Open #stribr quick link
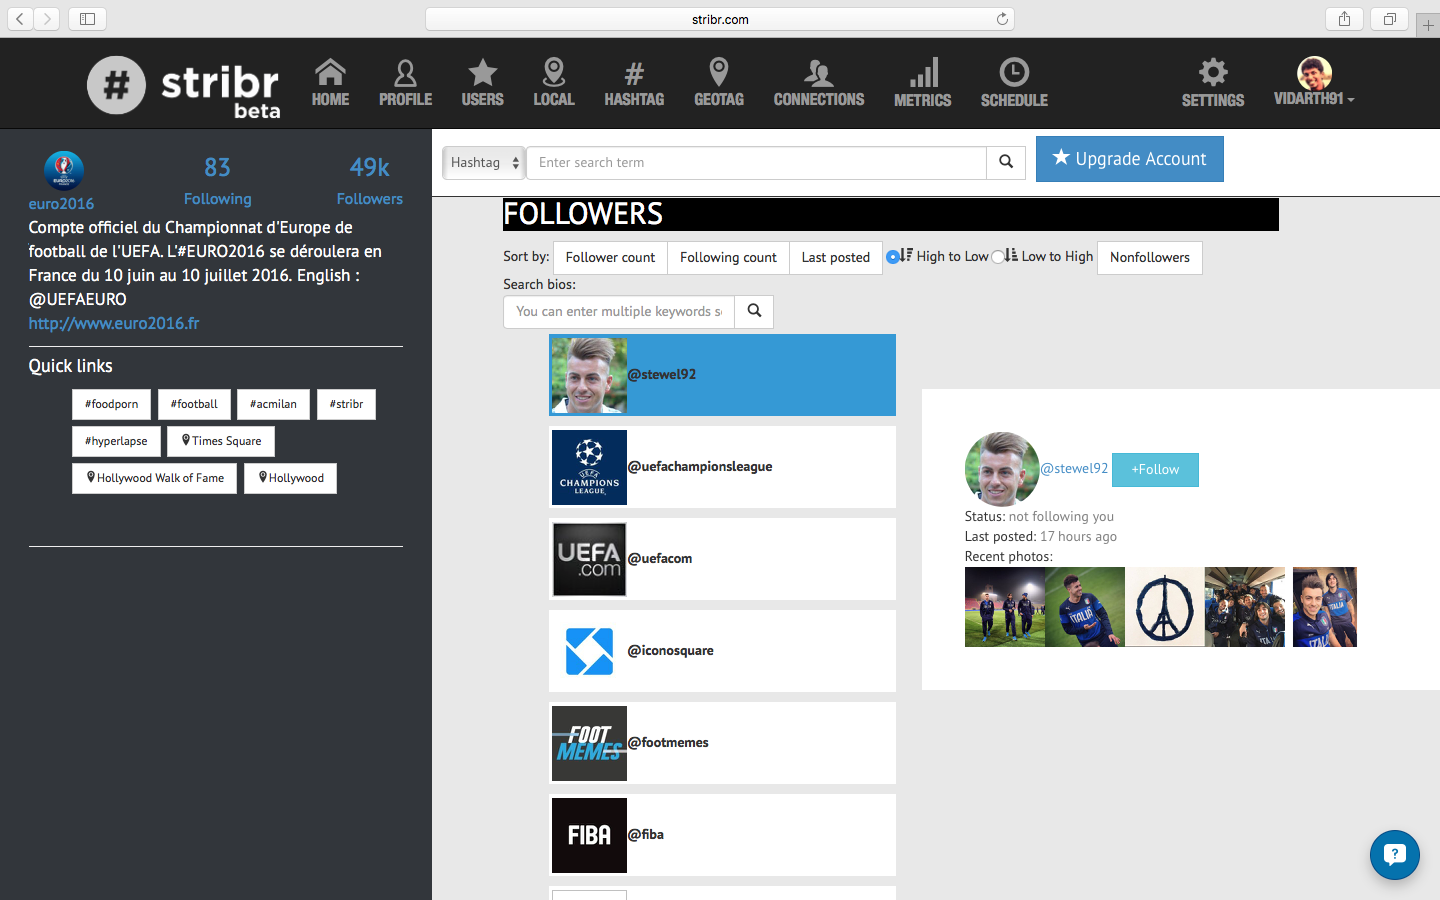1440x900 pixels. [x=346, y=404]
